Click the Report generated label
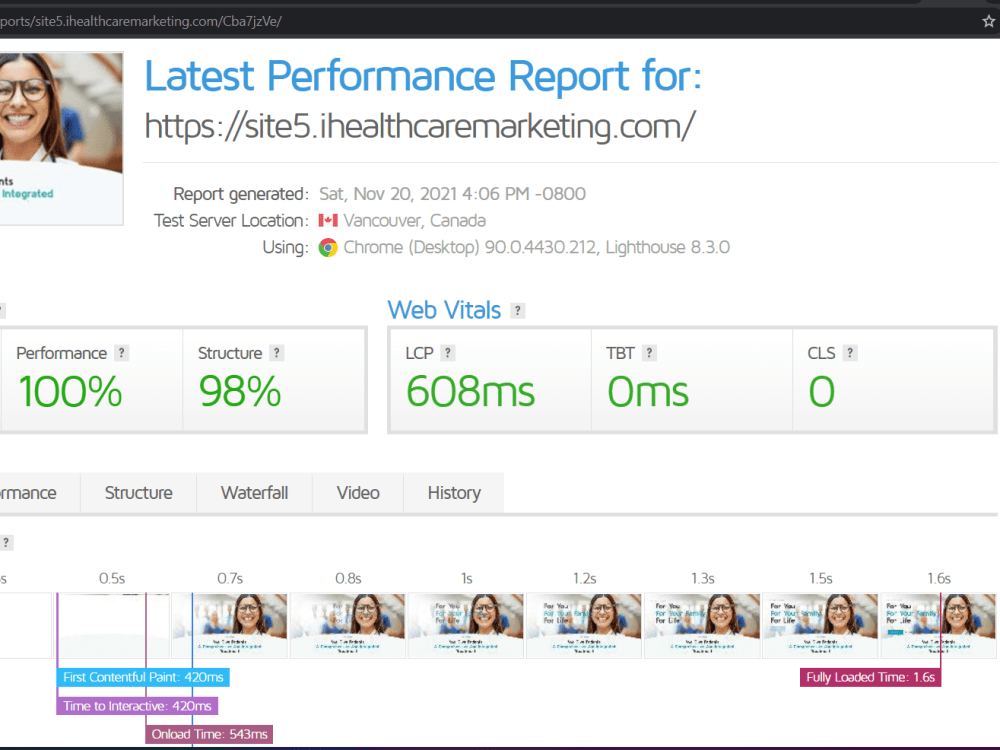1000x750 pixels. tap(241, 194)
